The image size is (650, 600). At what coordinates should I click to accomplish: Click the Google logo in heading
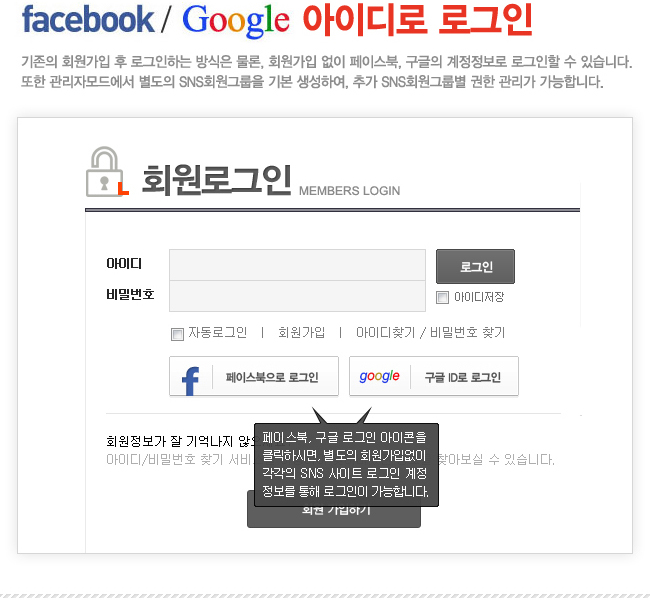point(235,21)
